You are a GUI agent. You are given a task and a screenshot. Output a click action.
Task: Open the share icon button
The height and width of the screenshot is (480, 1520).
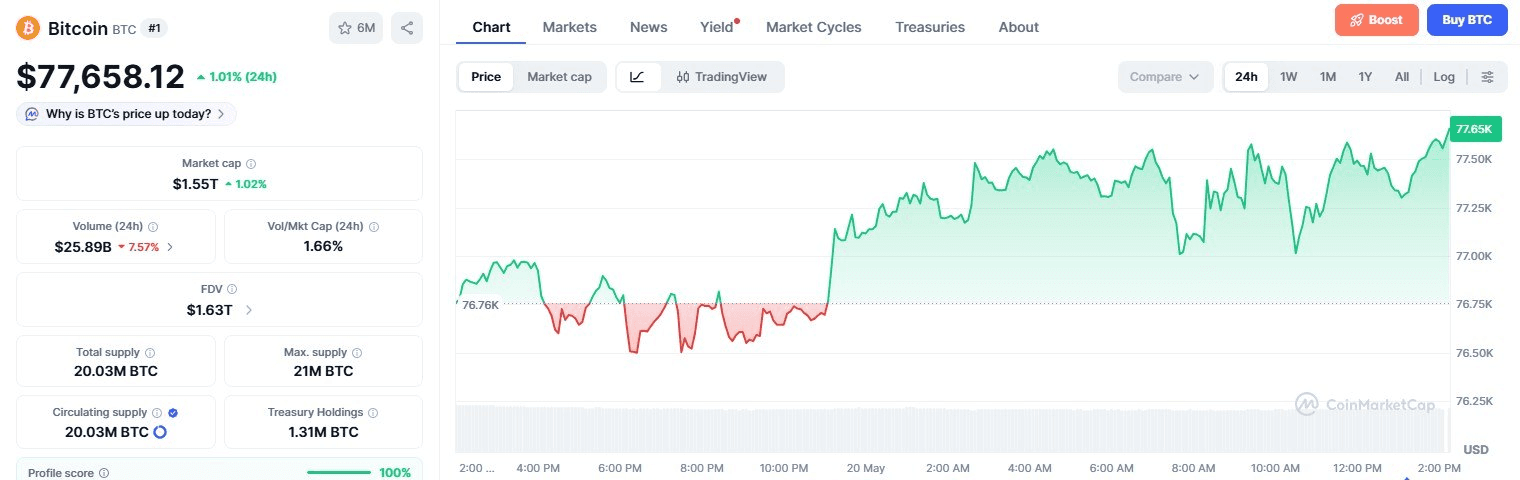point(407,28)
